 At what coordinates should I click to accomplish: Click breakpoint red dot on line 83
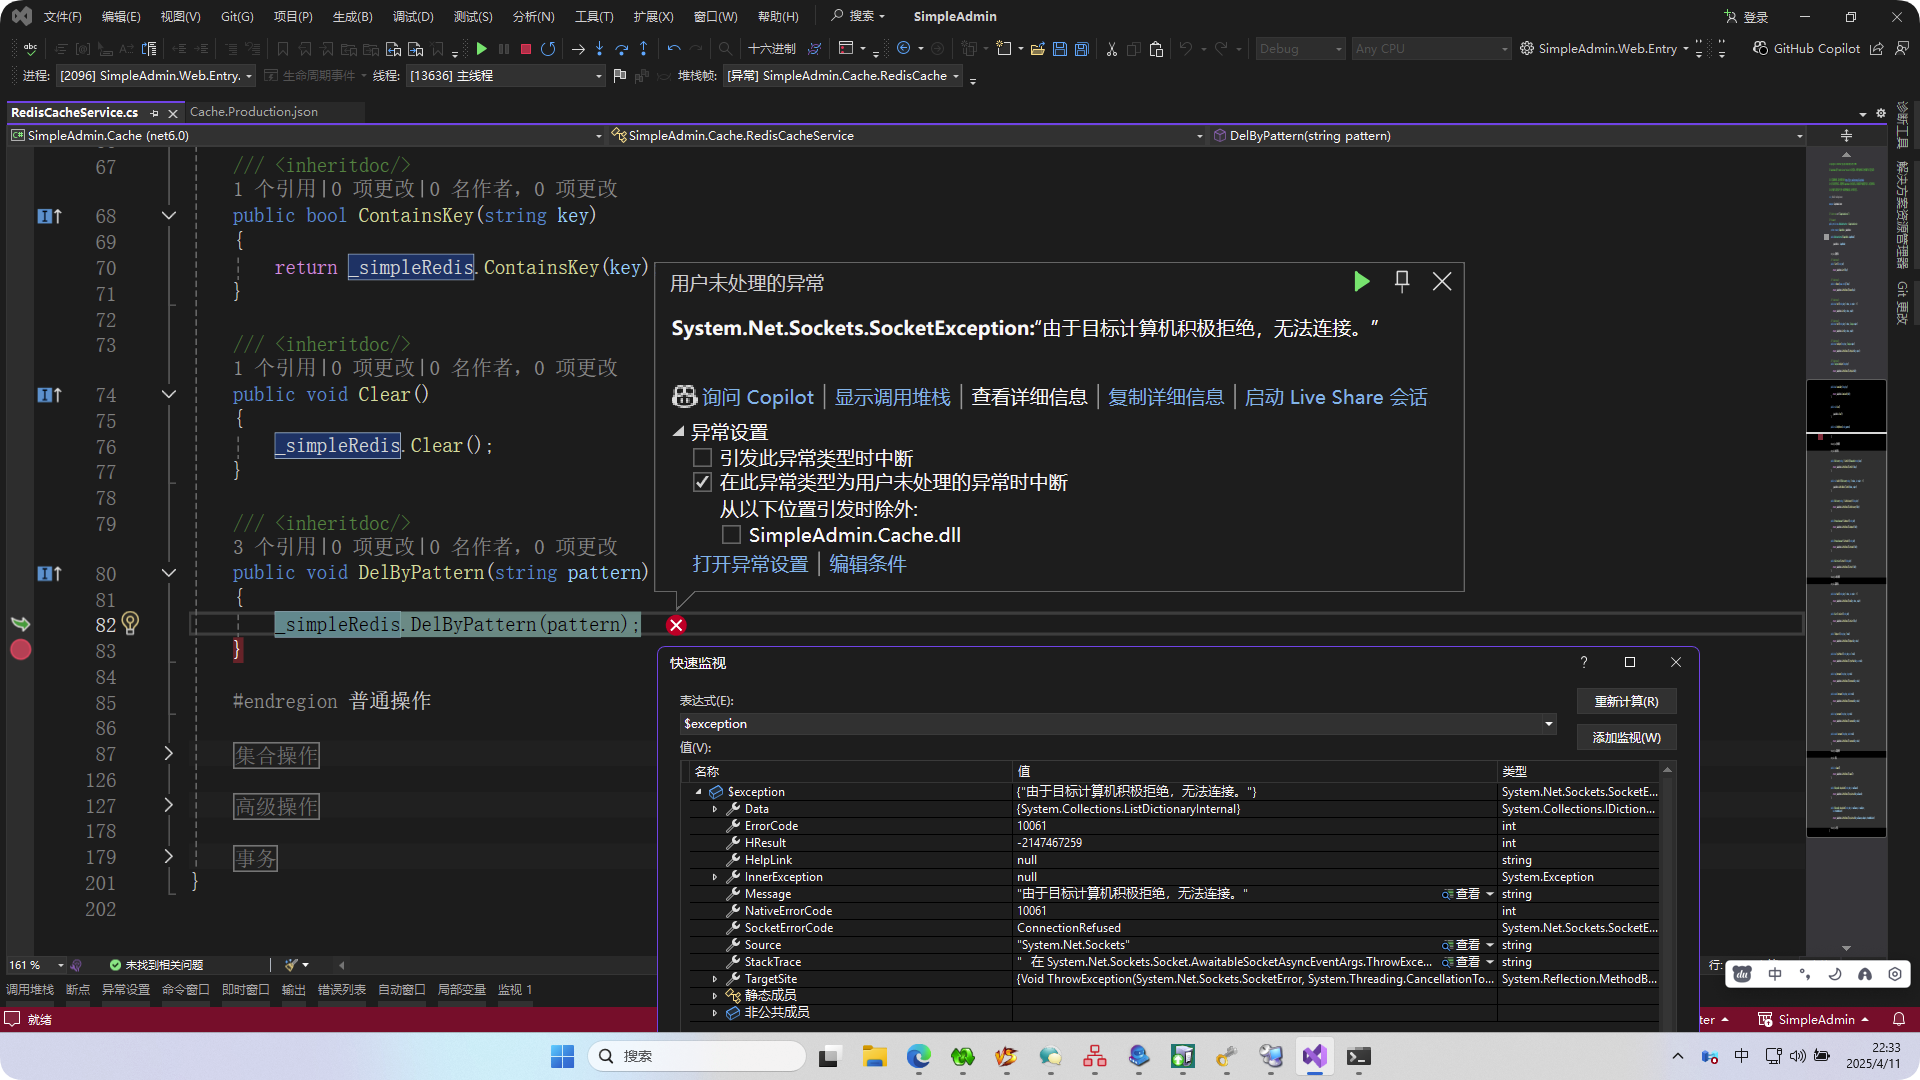[x=20, y=650]
